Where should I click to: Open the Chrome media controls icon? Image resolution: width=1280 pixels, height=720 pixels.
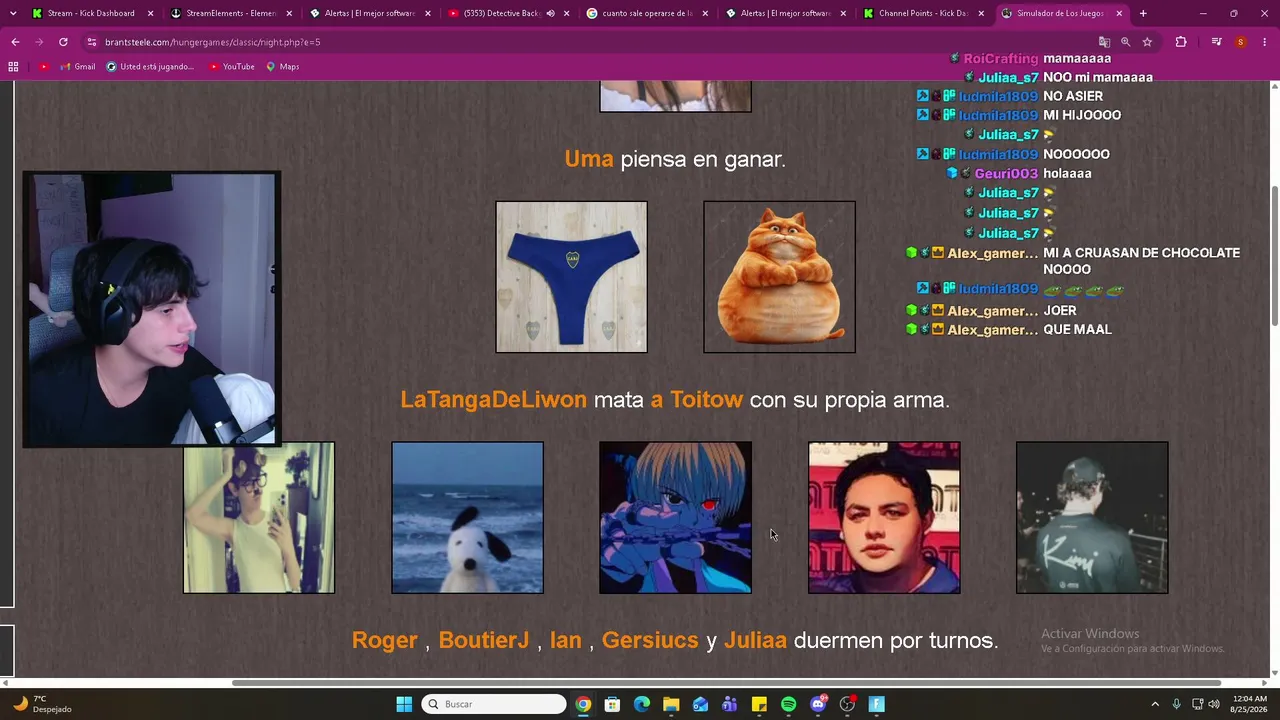coord(1216,42)
